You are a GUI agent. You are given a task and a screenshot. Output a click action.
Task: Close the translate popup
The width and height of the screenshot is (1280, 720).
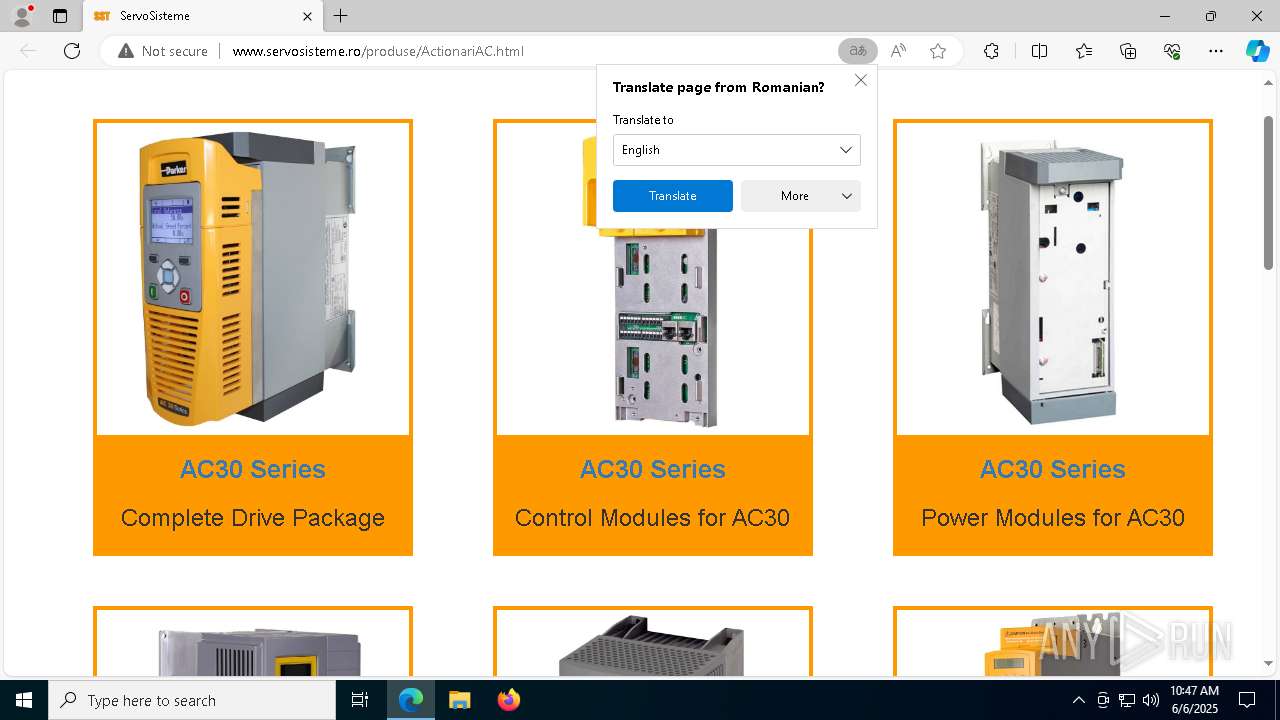(861, 80)
